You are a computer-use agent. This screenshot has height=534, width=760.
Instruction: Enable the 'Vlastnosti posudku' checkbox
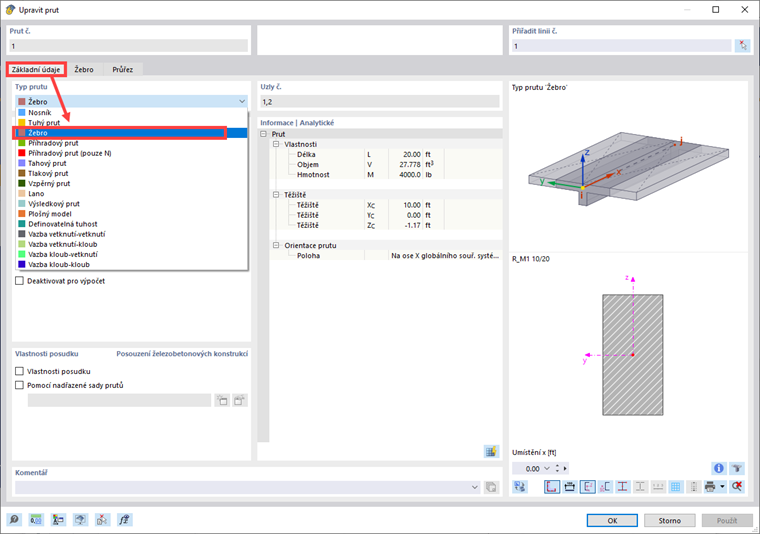point(19,371)
